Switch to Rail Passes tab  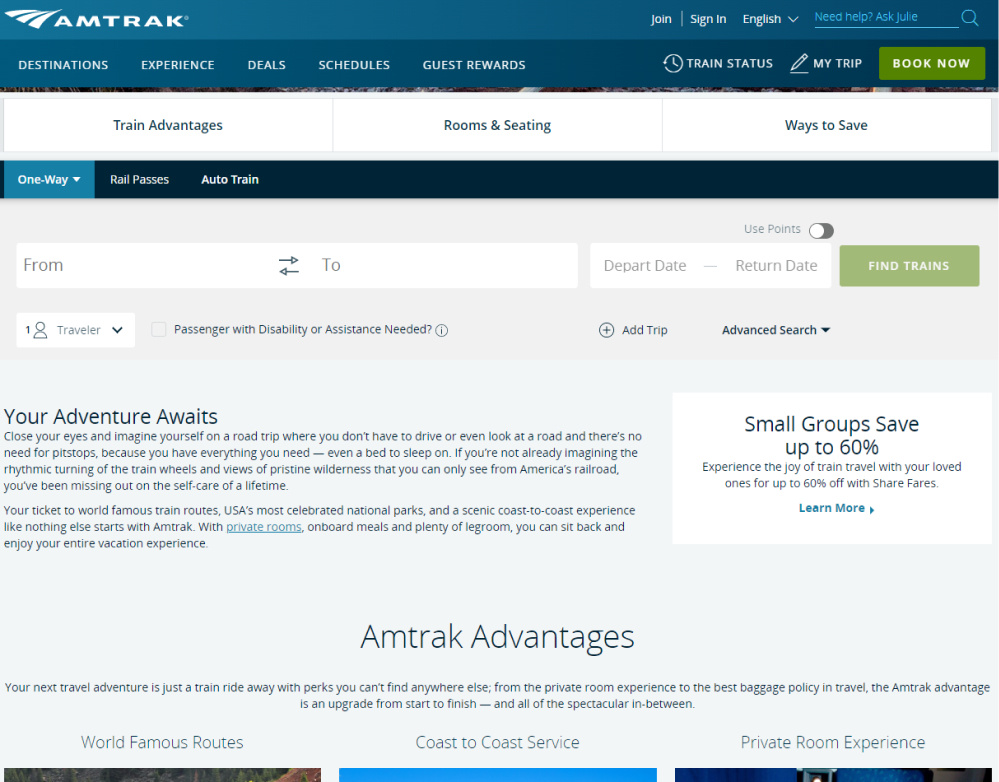click(140, 180)
